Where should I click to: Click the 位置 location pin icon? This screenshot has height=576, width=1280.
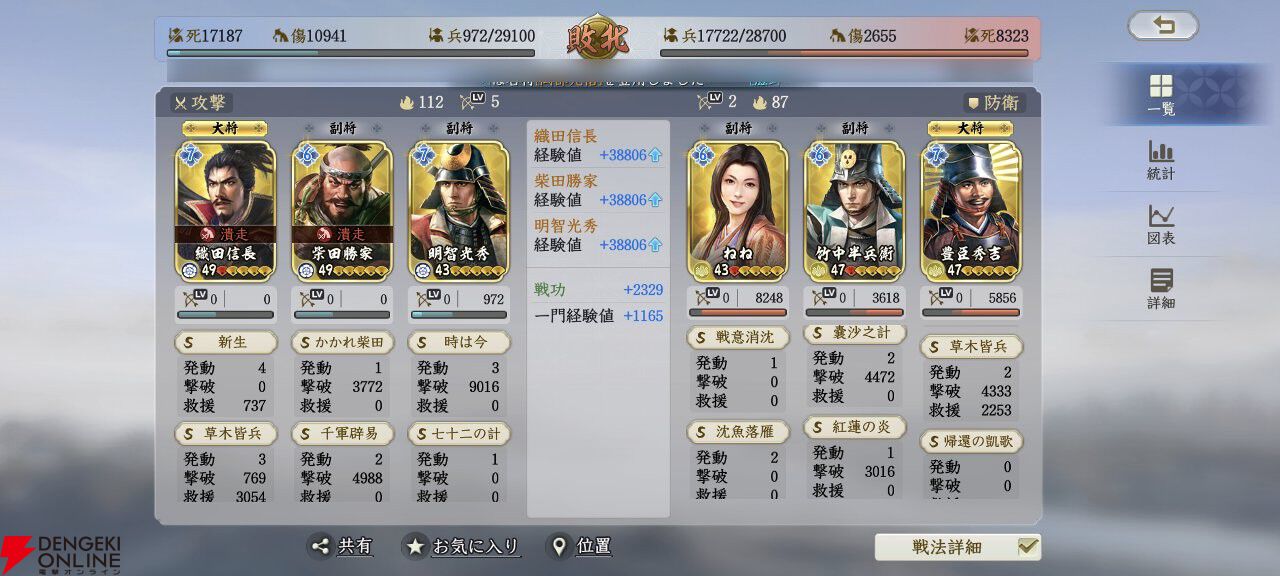(559, 546)
